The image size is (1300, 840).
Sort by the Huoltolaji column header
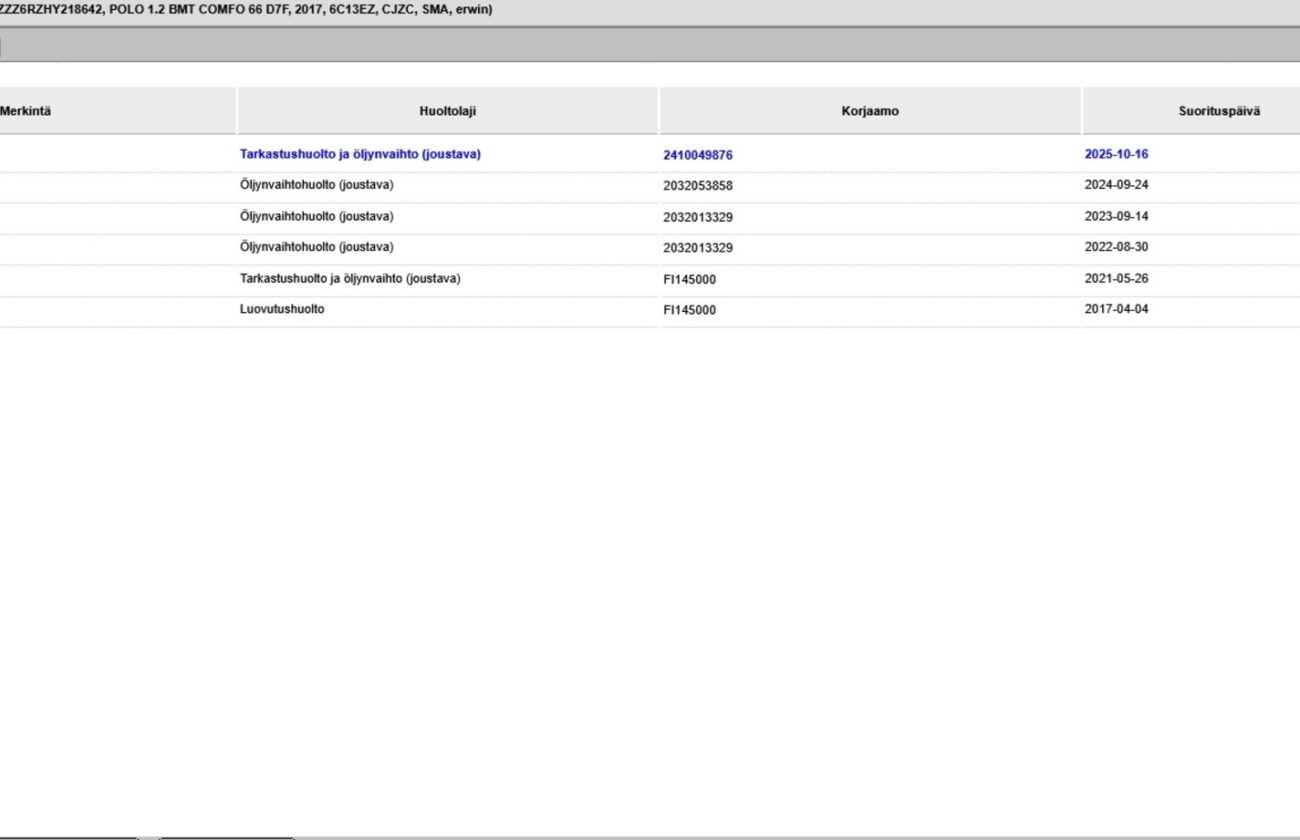pos(447,111)
